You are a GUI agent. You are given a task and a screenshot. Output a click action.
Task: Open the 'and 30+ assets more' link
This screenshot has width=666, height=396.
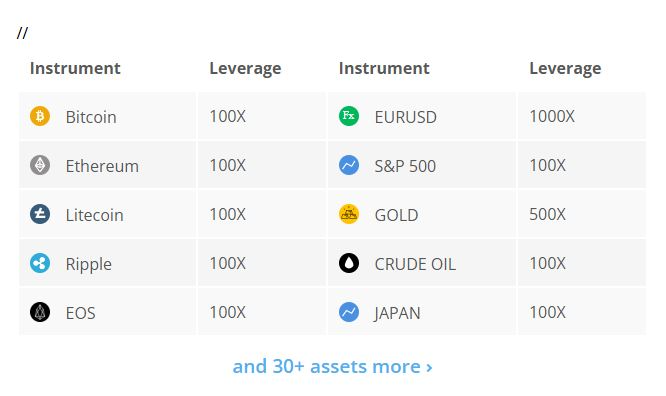333,366
